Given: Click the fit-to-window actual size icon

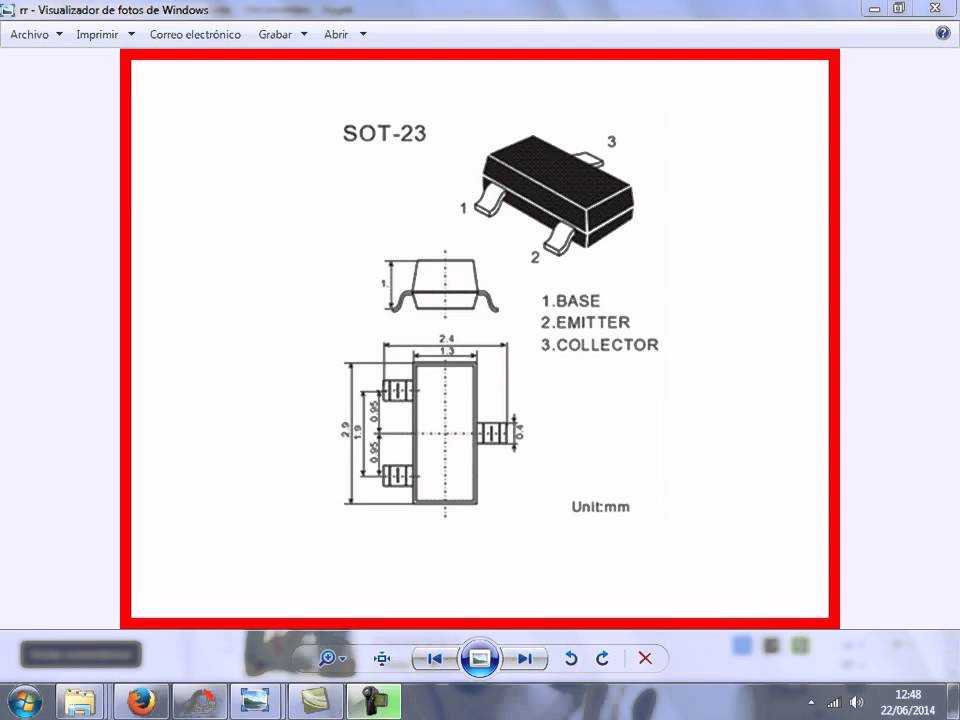Looking at the screenshot, I should tap(382, 658).
